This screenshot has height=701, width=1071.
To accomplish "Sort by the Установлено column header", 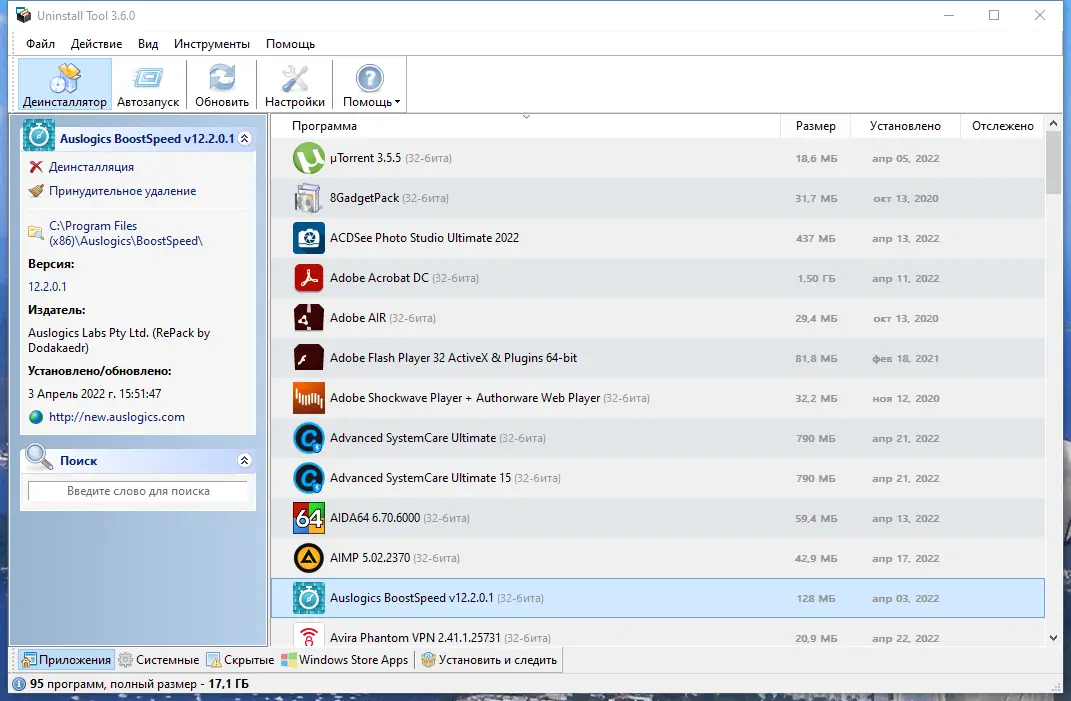I will coord(905,126).
